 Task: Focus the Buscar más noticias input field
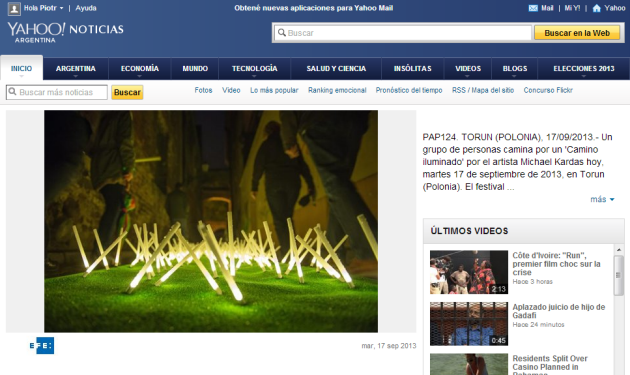tap(57, 92)
